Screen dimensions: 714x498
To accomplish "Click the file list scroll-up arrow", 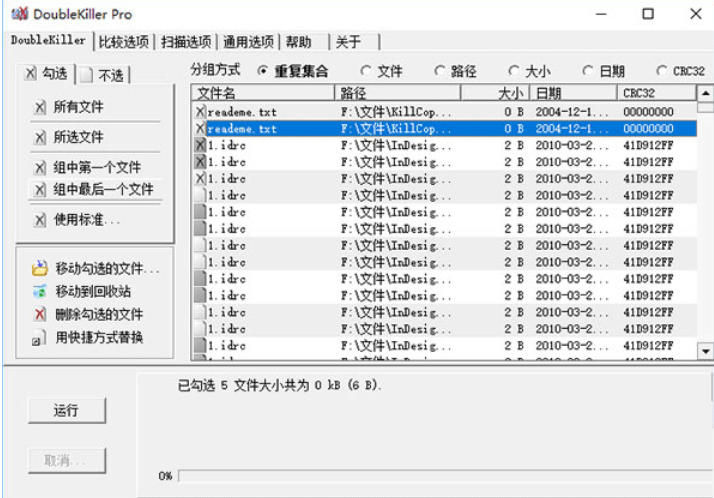I will coord(705,93).
